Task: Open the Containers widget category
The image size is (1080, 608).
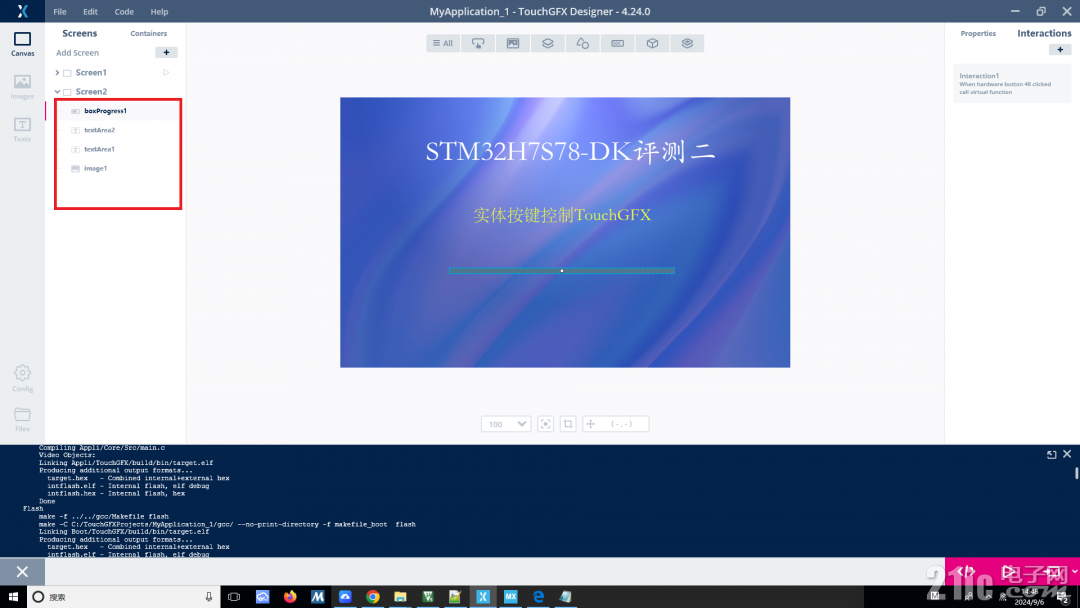Action: (548, 43)
